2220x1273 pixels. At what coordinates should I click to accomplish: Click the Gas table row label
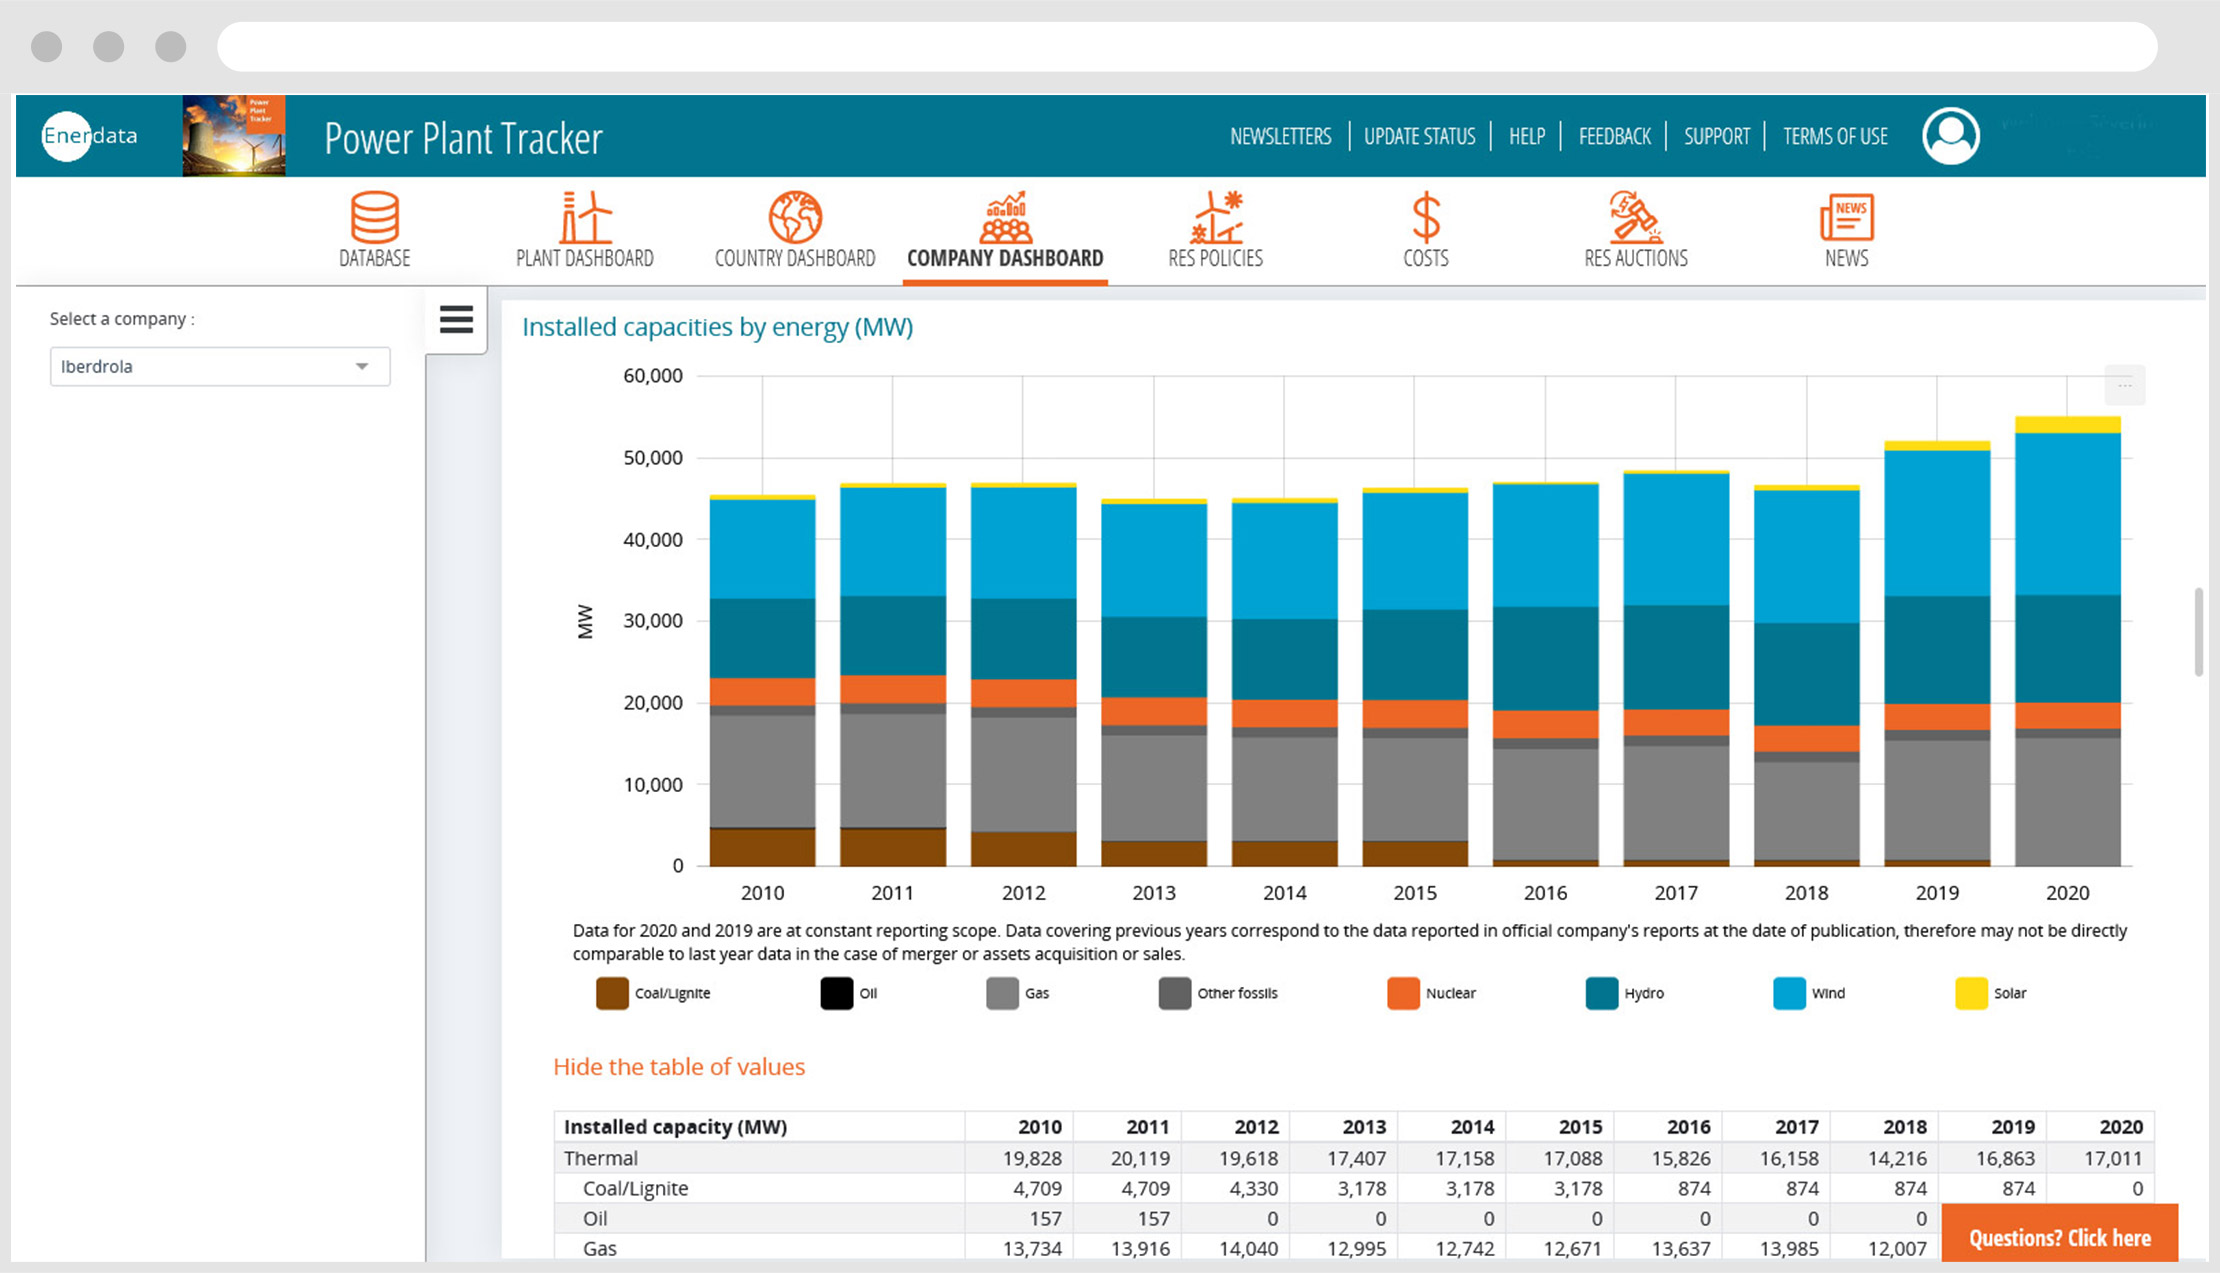pyautogui.click(x=599, y=1248)
